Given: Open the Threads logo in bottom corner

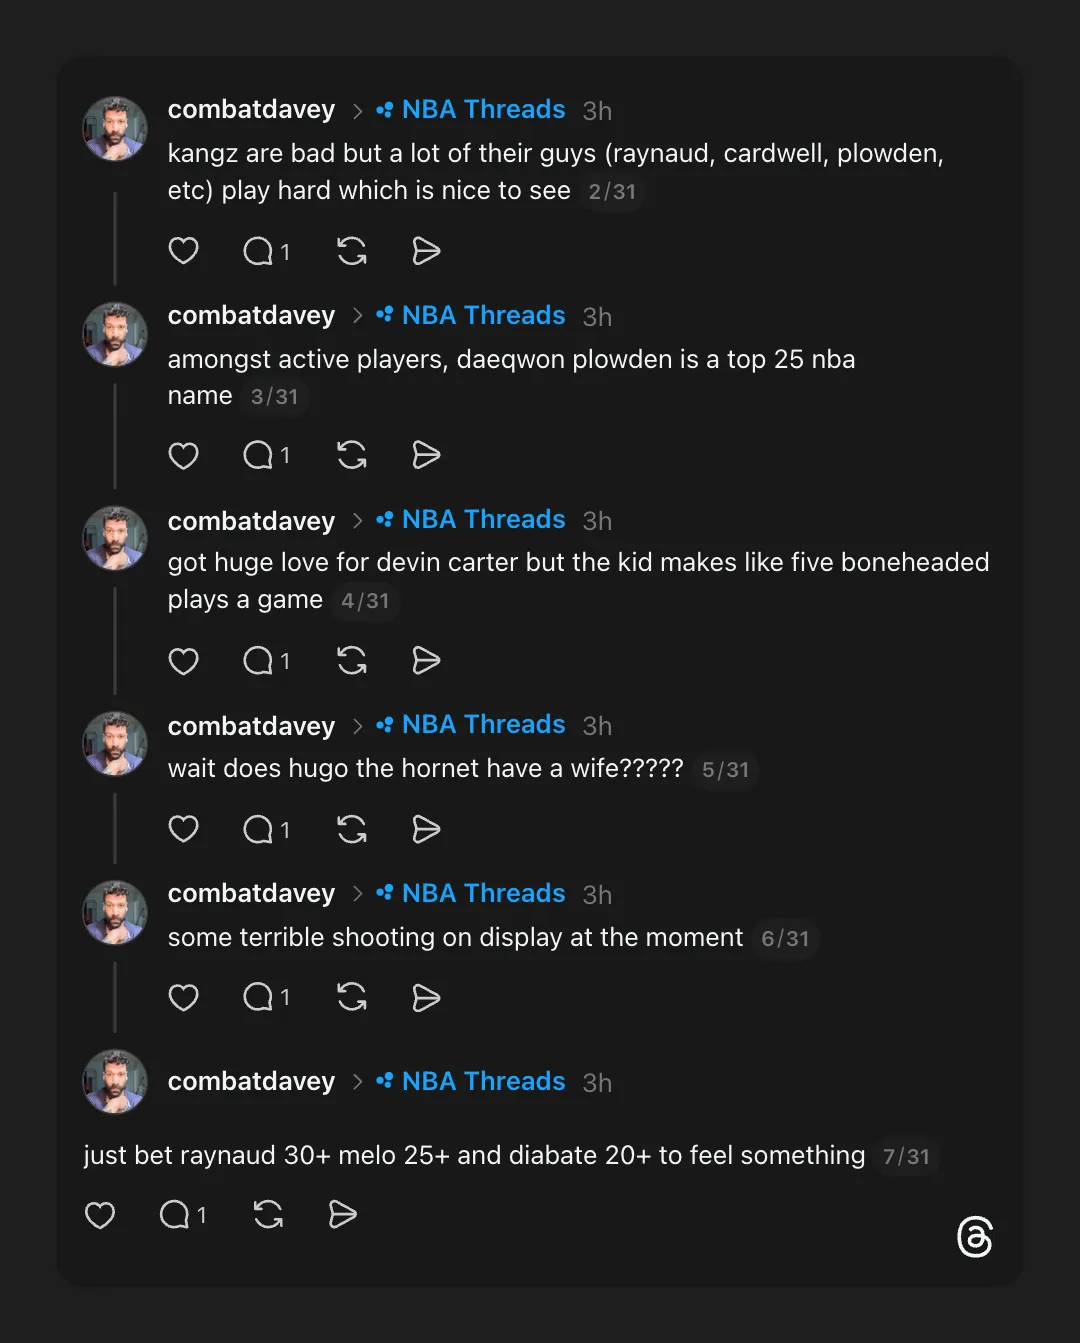Looking at the screenshot, I should click(x=974, y=1237).
